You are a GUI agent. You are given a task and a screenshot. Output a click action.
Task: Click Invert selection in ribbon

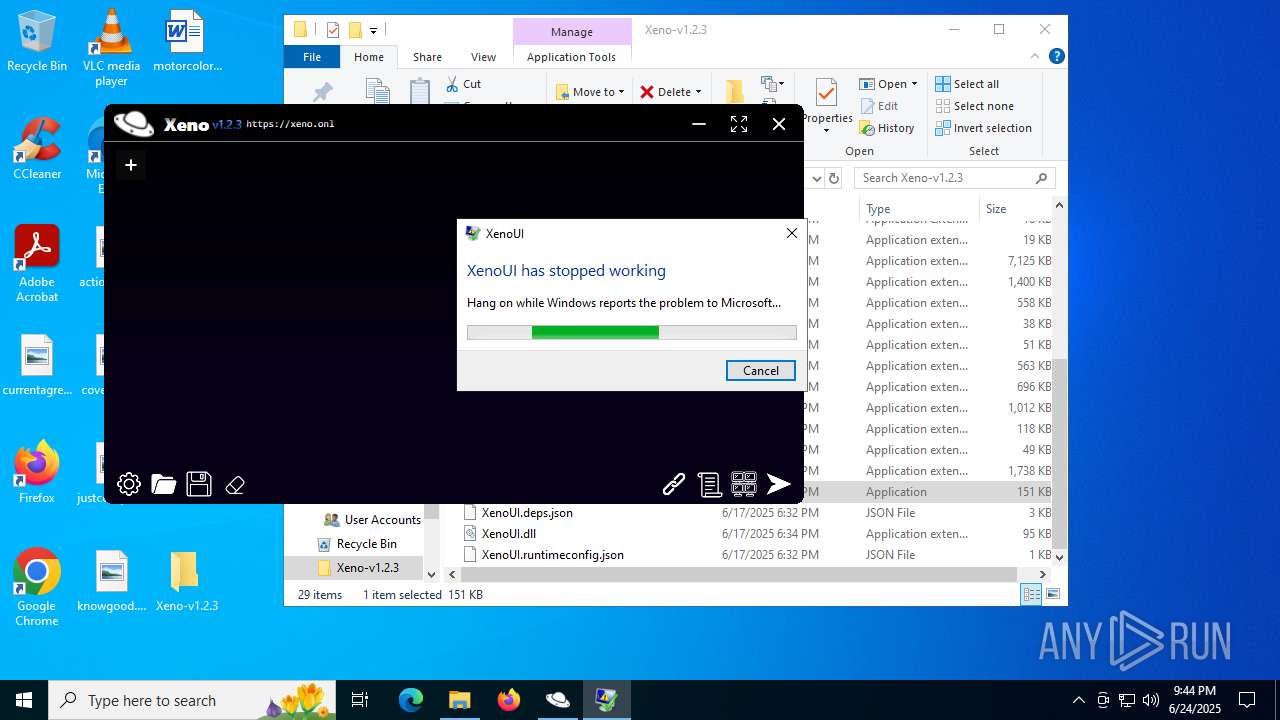(x=983, y=128)
